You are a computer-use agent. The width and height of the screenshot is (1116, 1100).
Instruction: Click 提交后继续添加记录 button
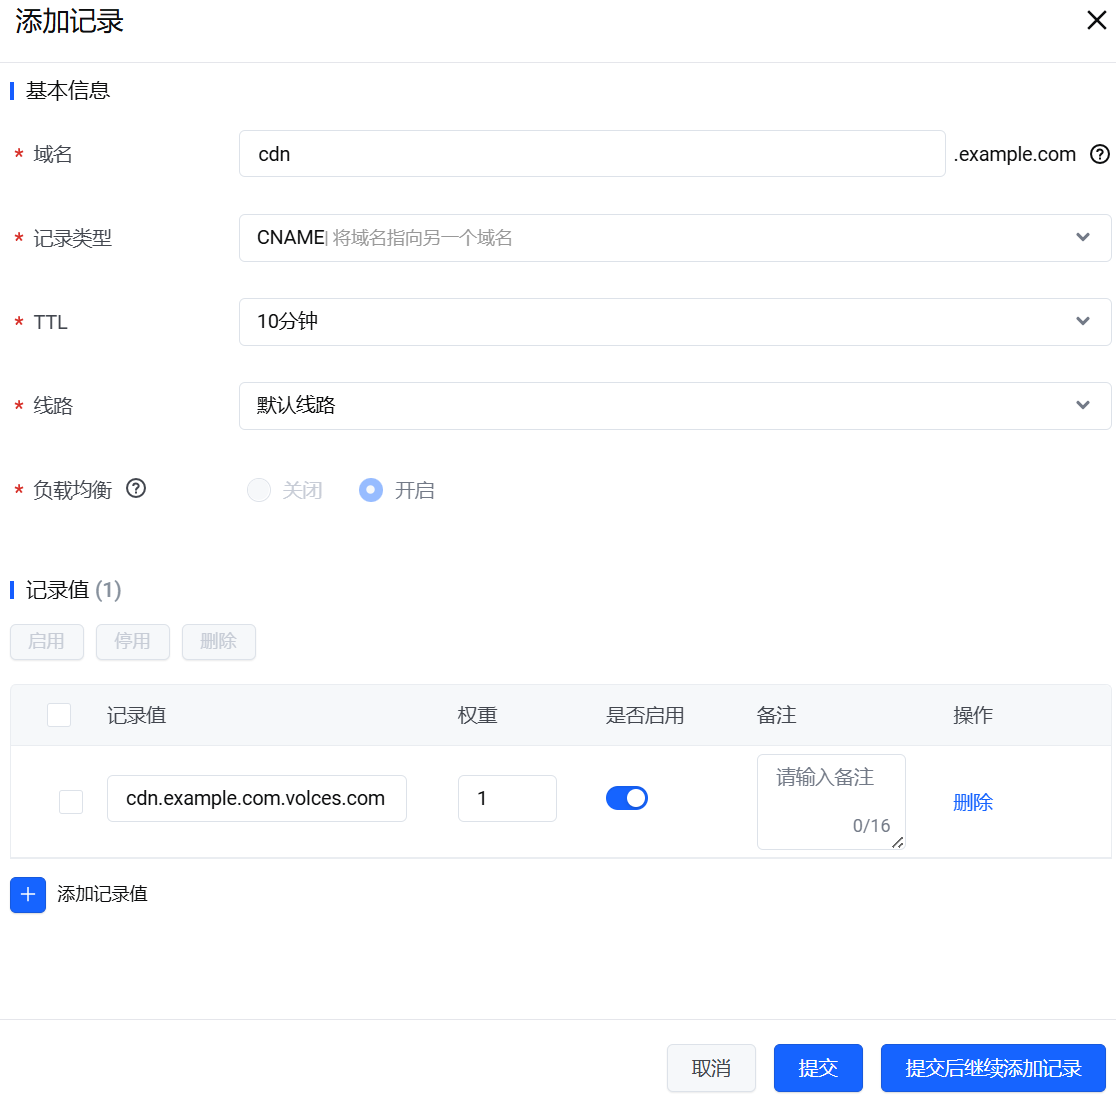[993, 1068]
